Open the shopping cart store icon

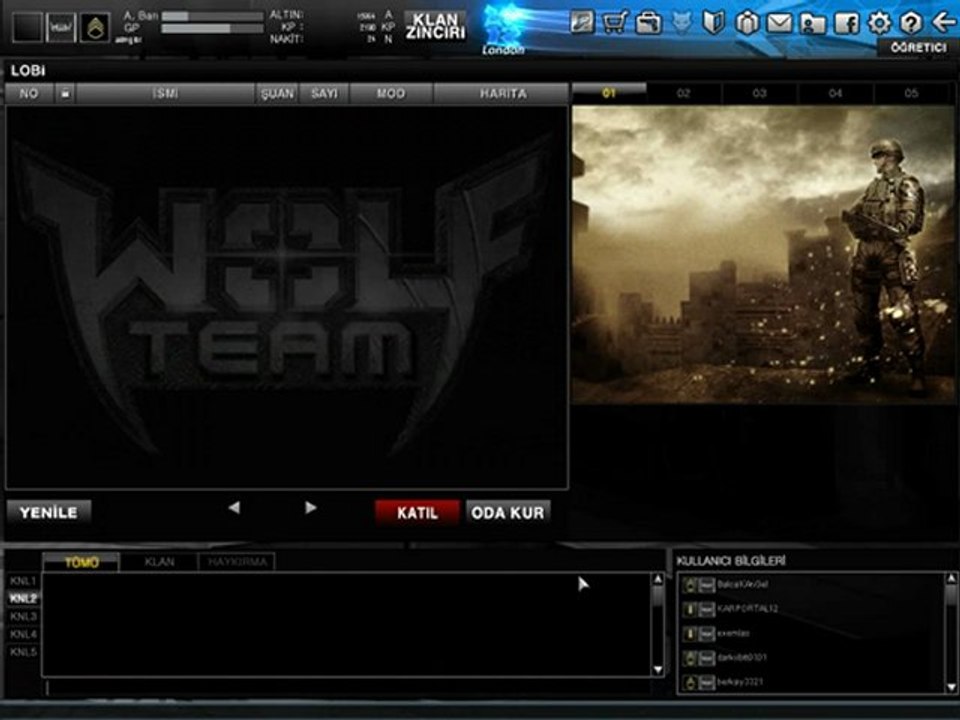(x=615, y=23)
